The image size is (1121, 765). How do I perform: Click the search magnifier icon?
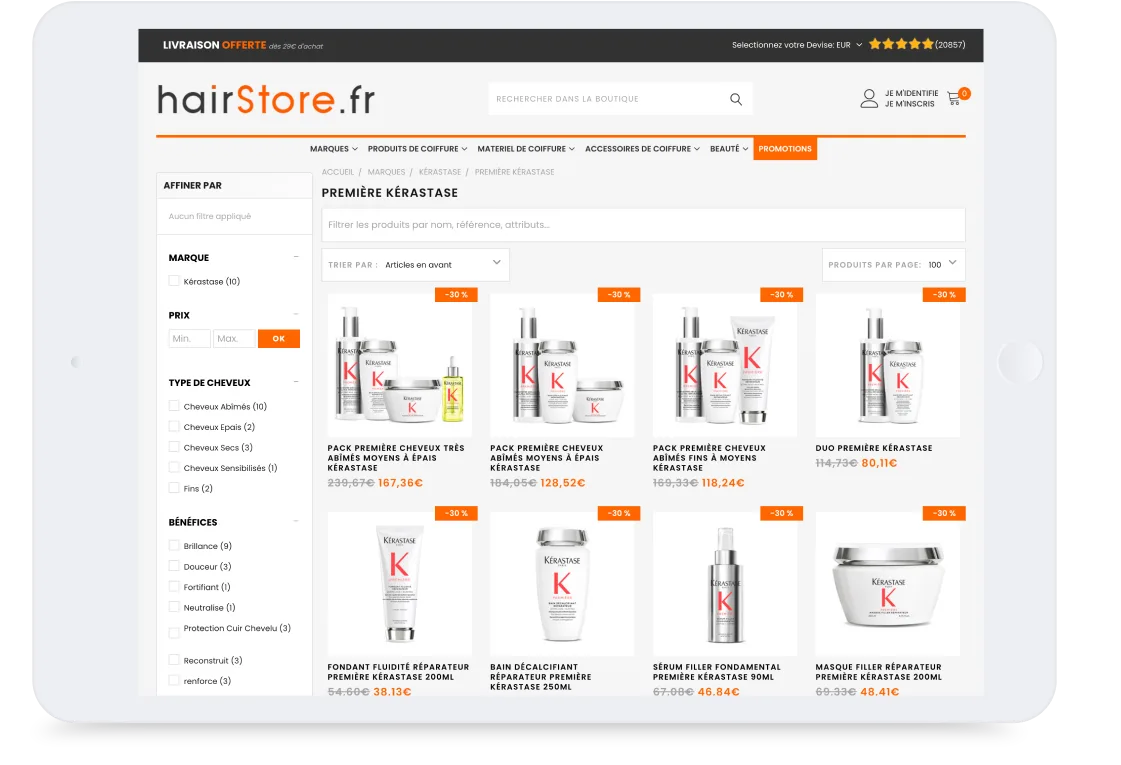735,98
